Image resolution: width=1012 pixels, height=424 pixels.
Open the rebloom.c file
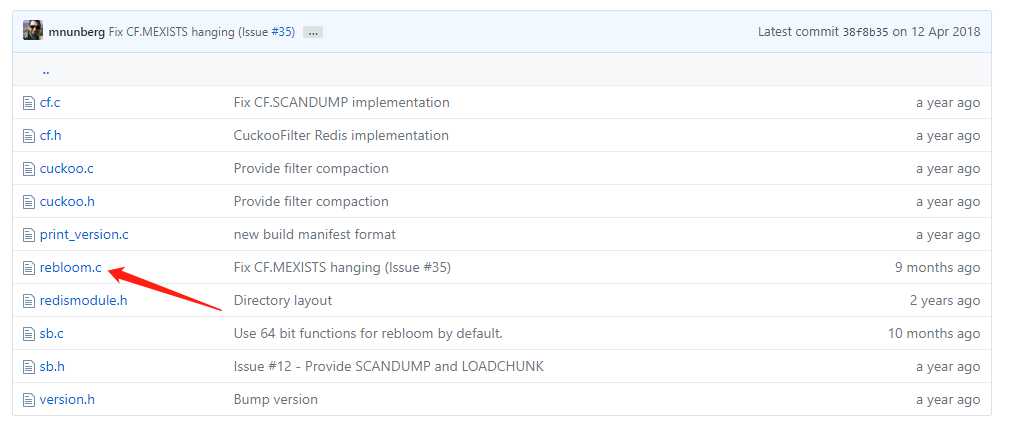[x=70, y=267]
